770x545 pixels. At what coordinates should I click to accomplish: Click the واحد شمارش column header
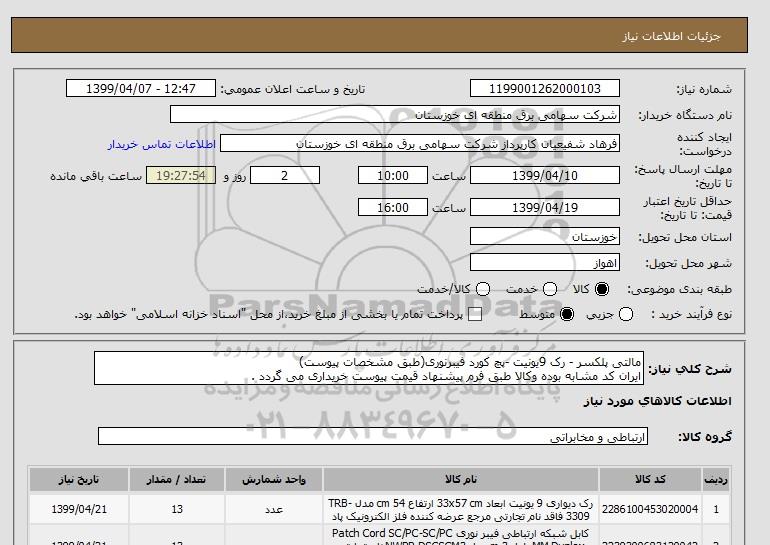tap(274, 479)
